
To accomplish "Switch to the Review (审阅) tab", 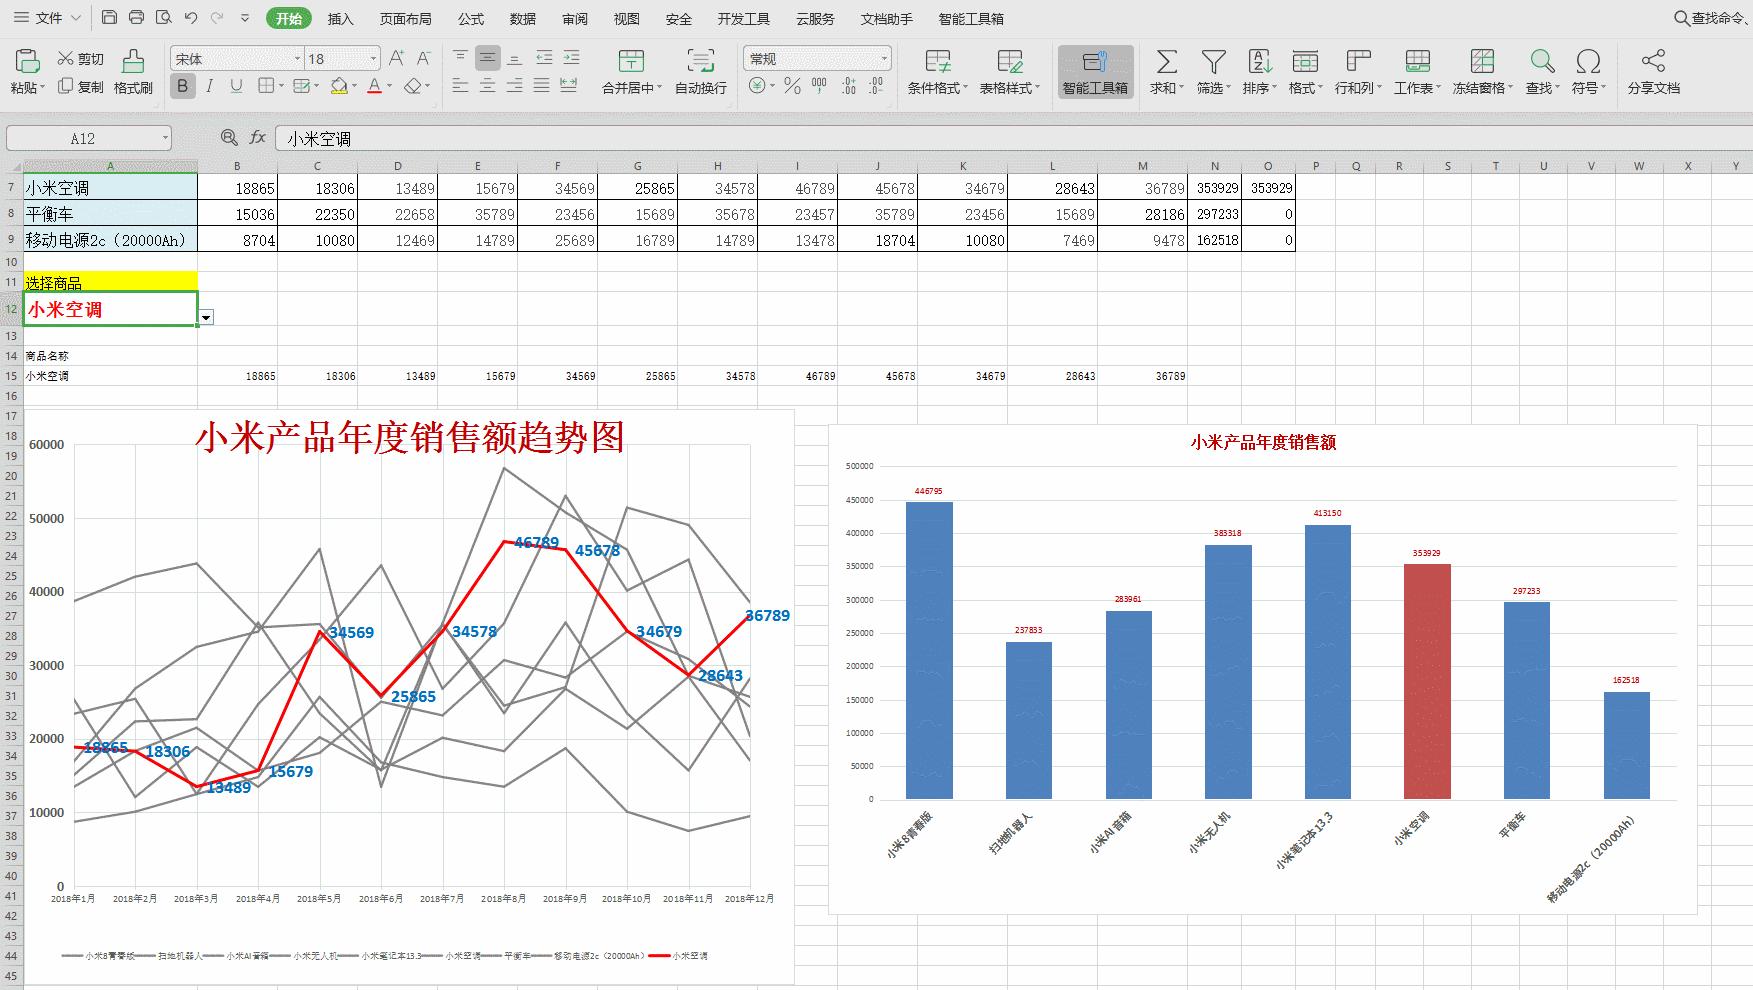I will coord(575,19).
